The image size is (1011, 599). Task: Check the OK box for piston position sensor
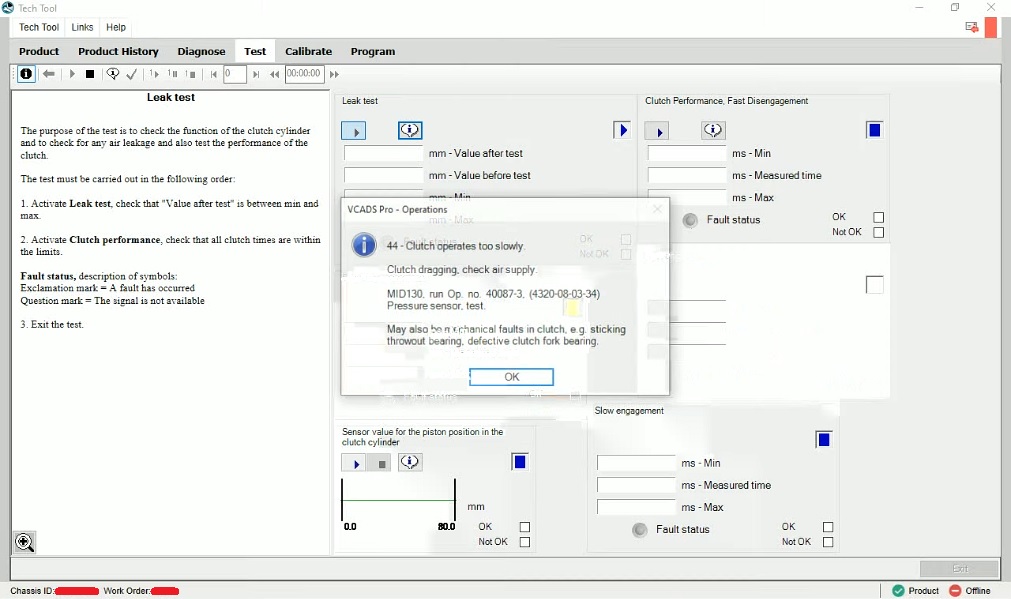pyautogui.click(x=525, y=527)
